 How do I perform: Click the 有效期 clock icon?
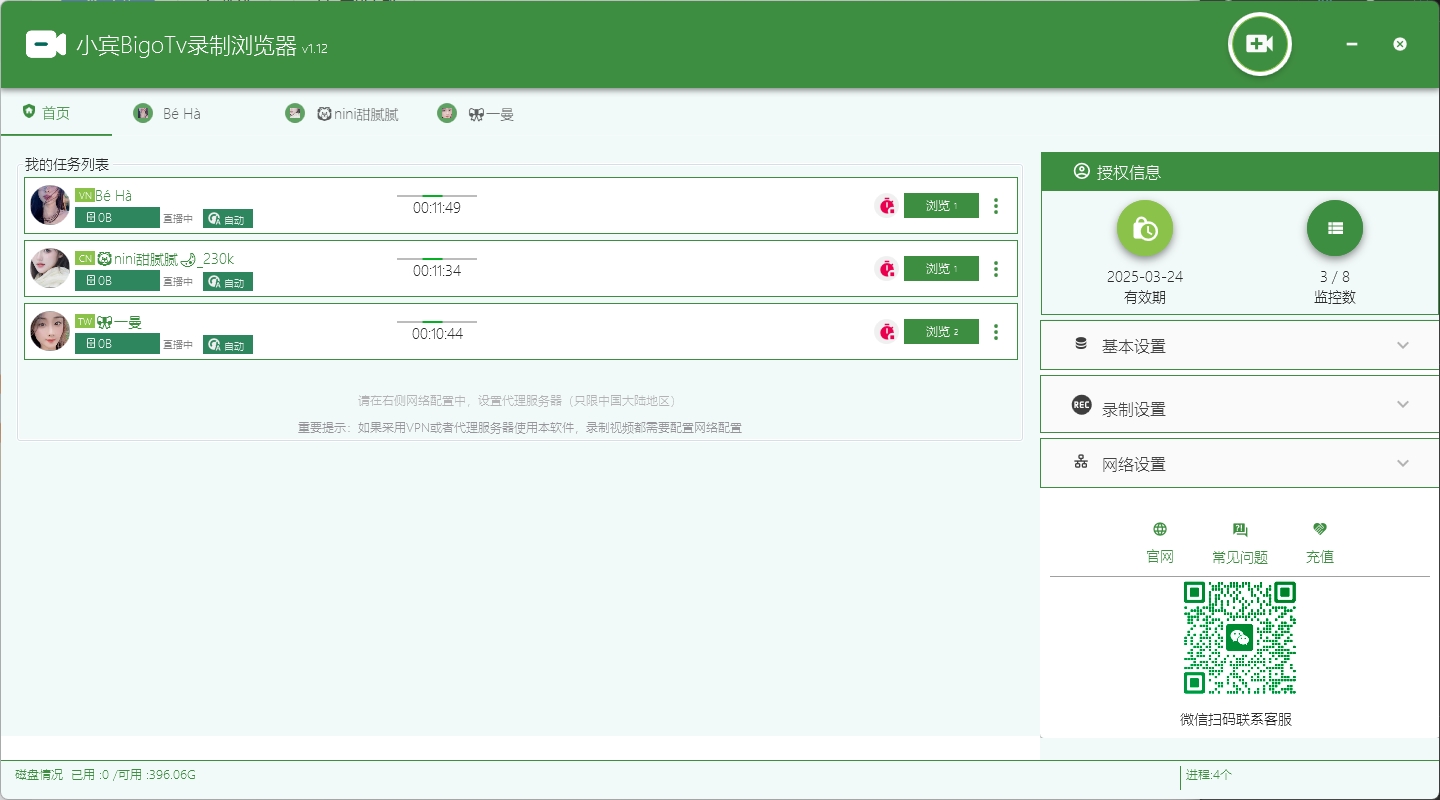click(1145, 229)
